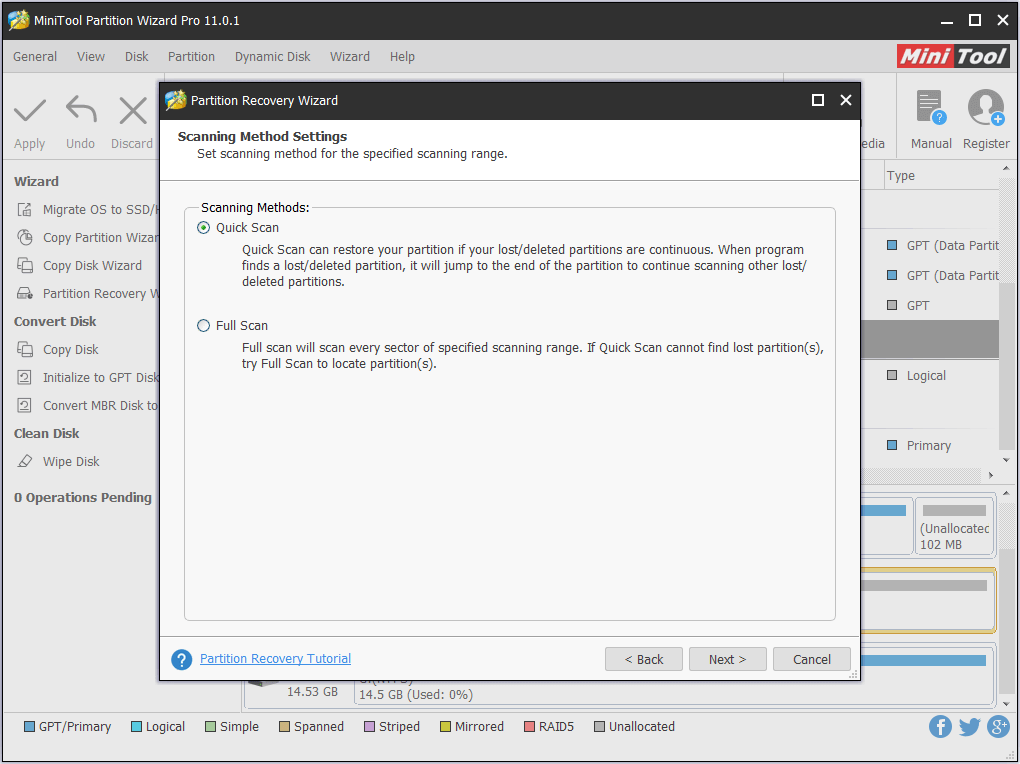This screenshot has height=764, width=1020.
Task: Maximize the Partition Recovery Wizard dialog
Action: (x=818, y=100)
